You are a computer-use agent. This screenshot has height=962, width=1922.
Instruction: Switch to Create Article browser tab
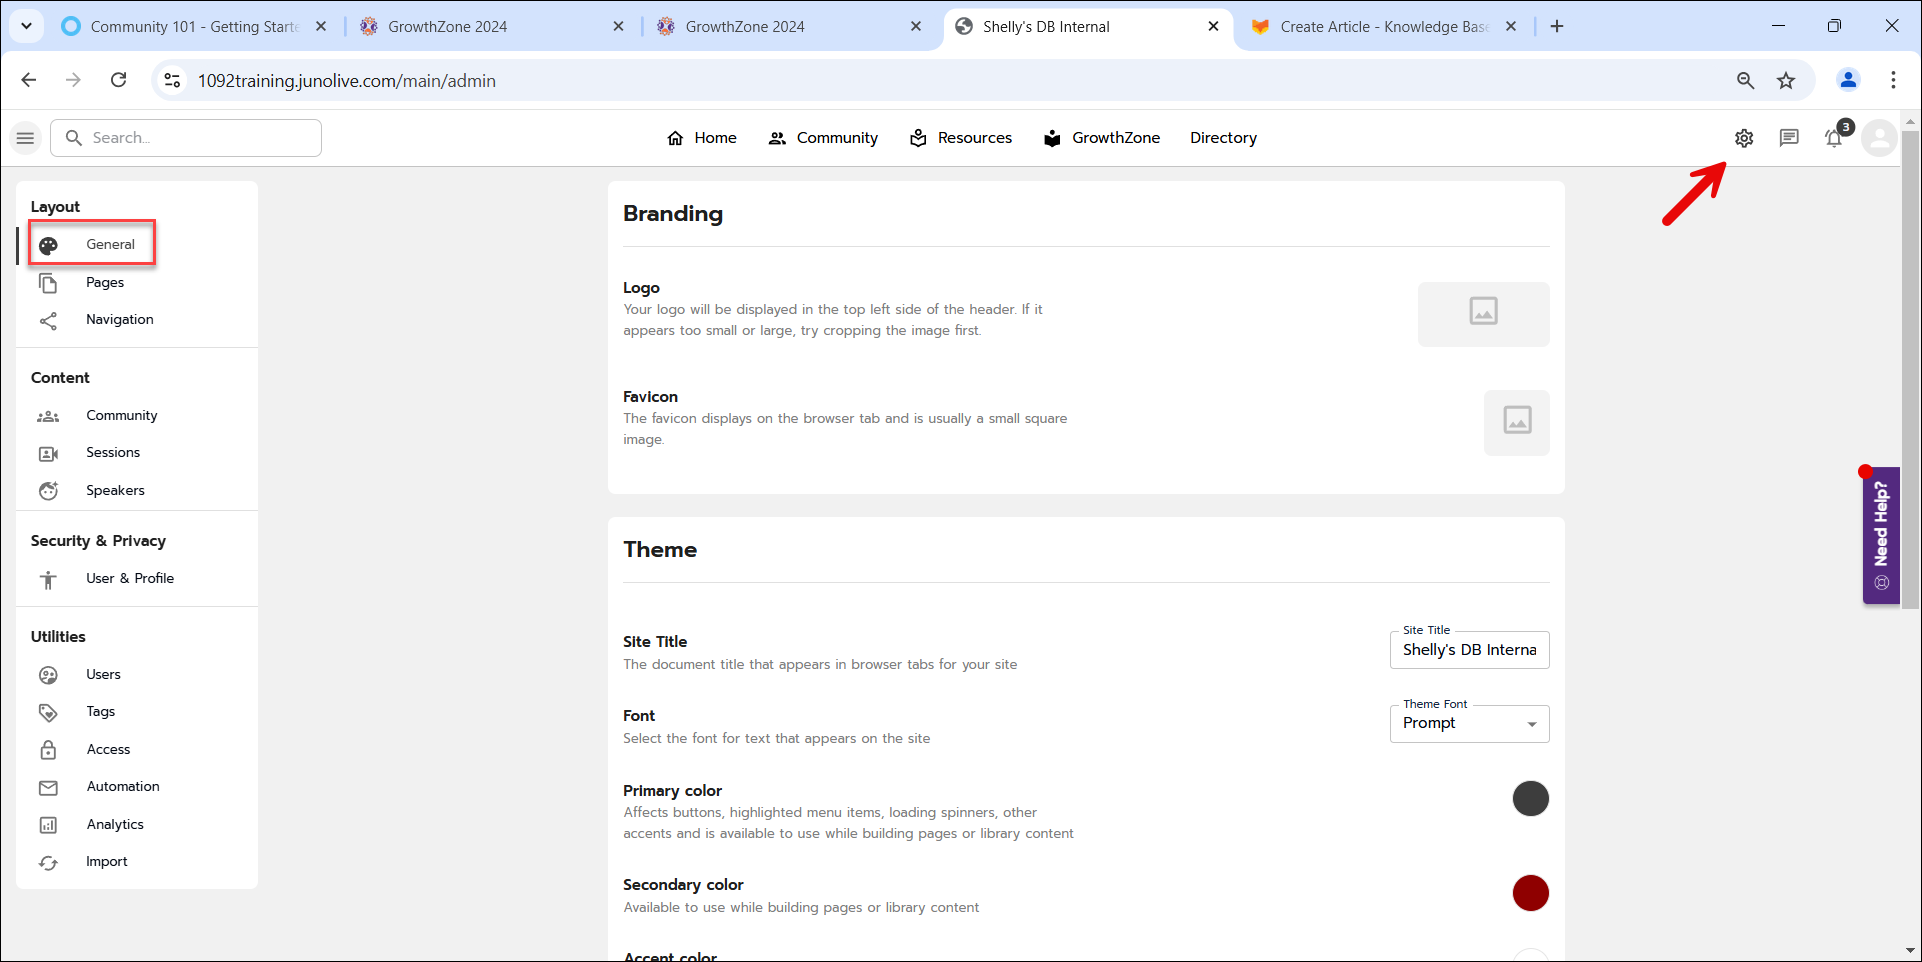(1384, 27)
